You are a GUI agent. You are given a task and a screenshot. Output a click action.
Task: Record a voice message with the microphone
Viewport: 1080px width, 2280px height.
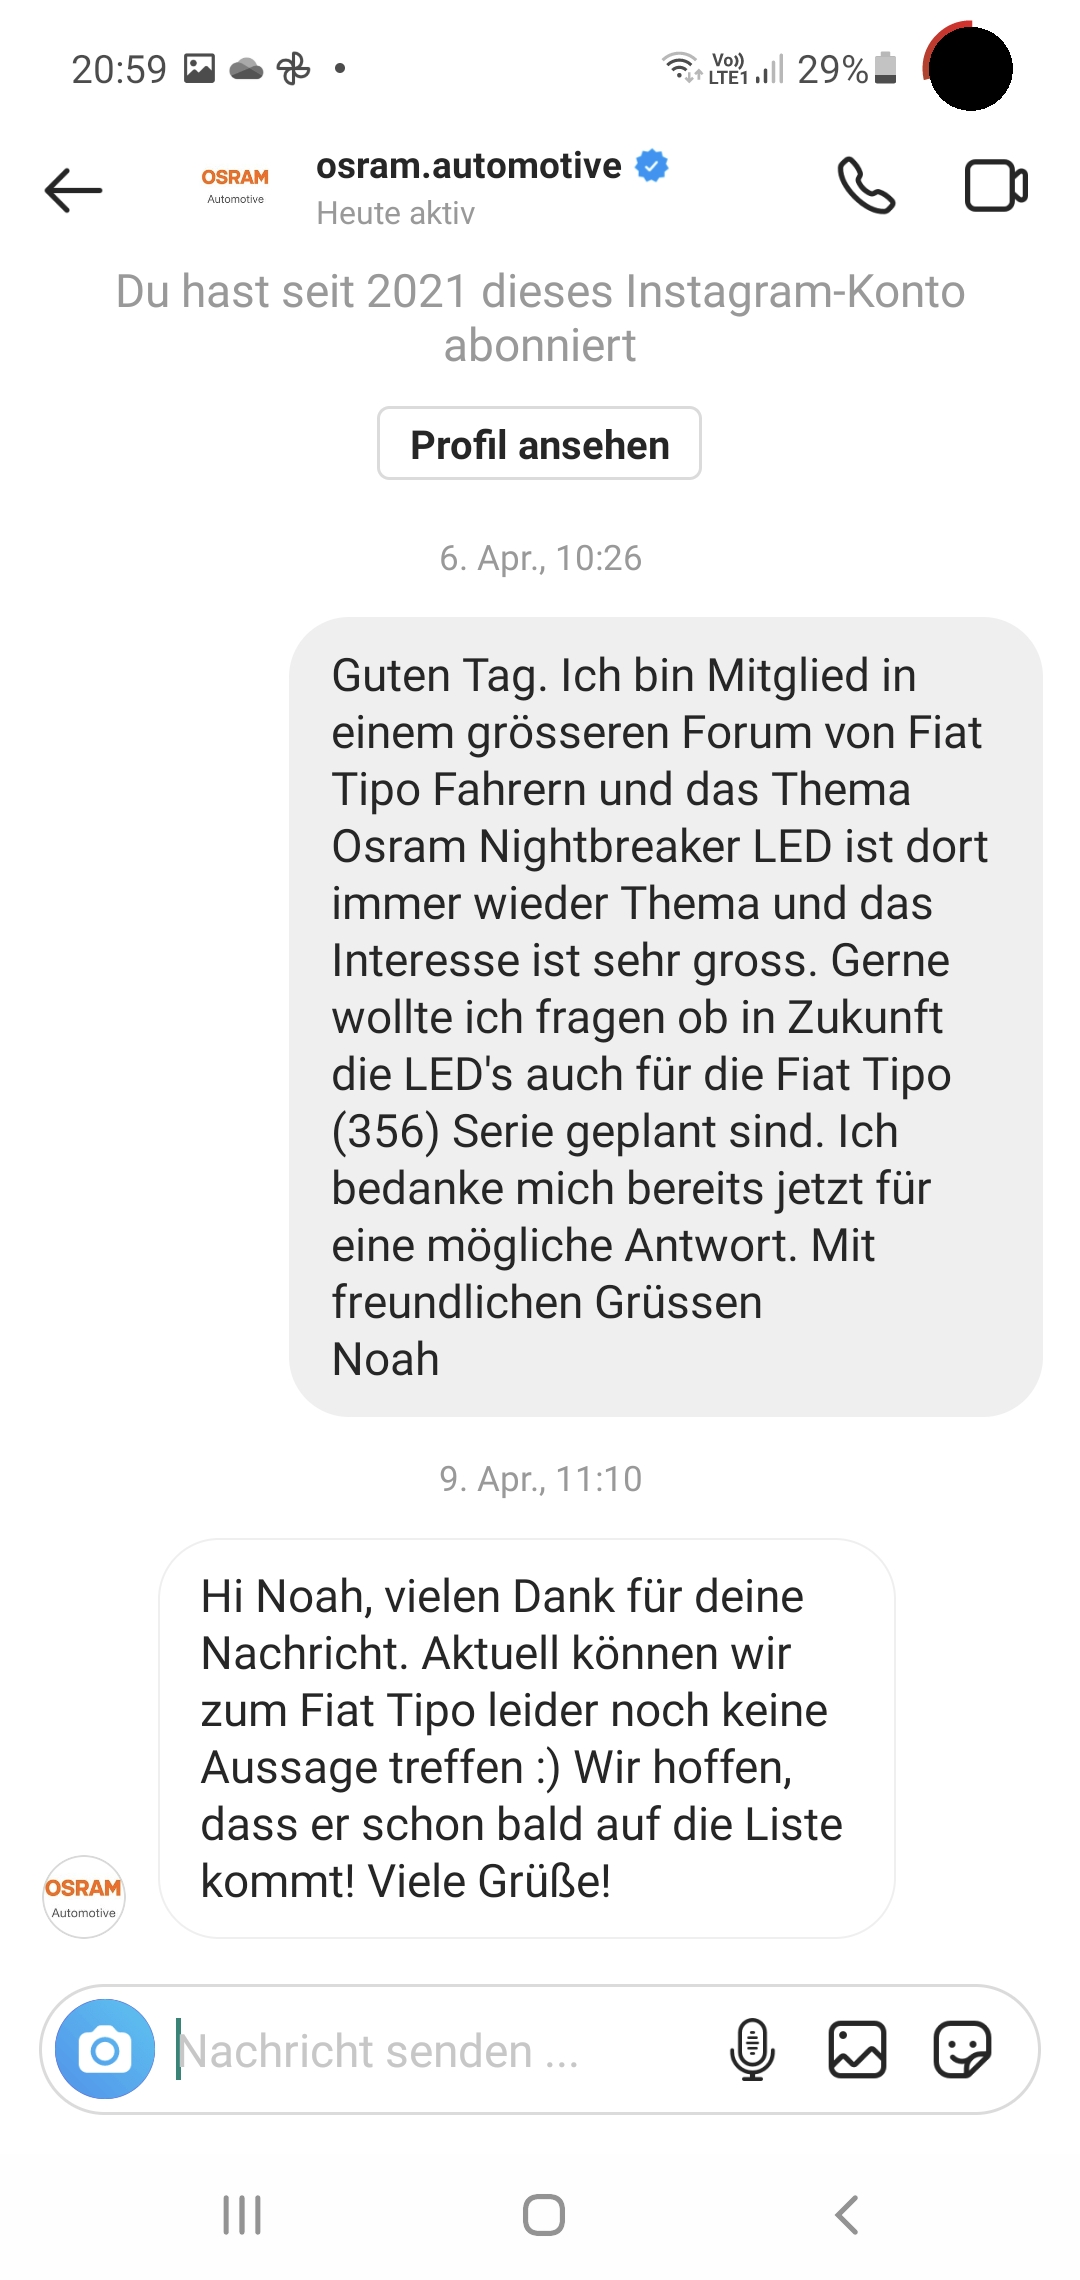click(x=752, y=2049)
